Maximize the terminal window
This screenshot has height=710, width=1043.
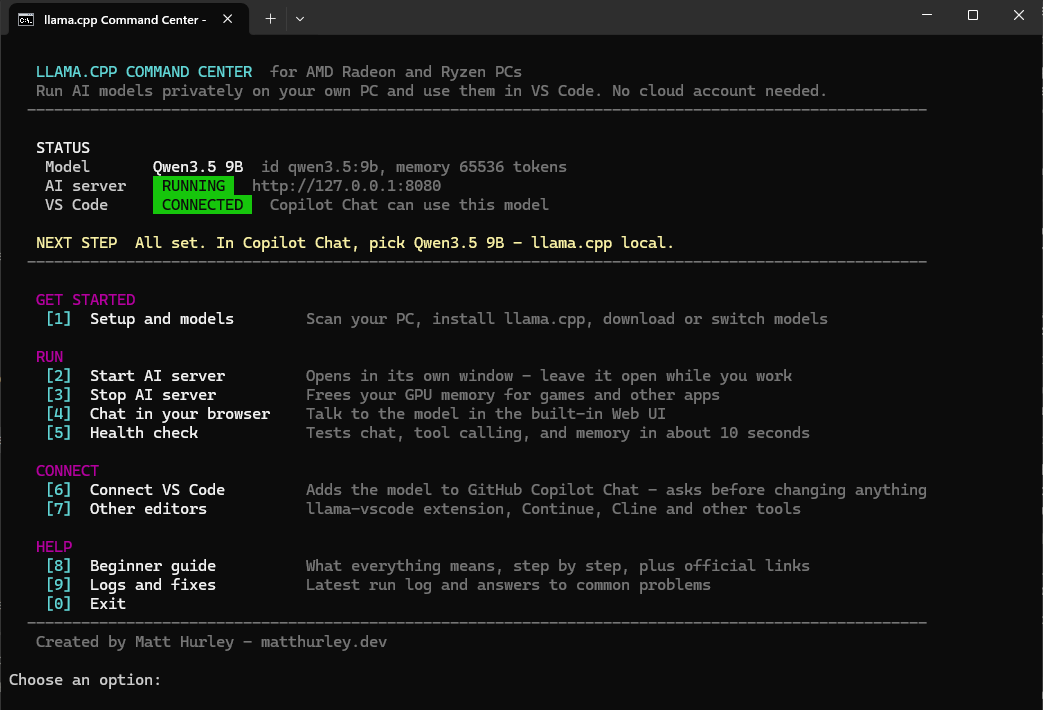pyautogui.click(x=972, y=15)
